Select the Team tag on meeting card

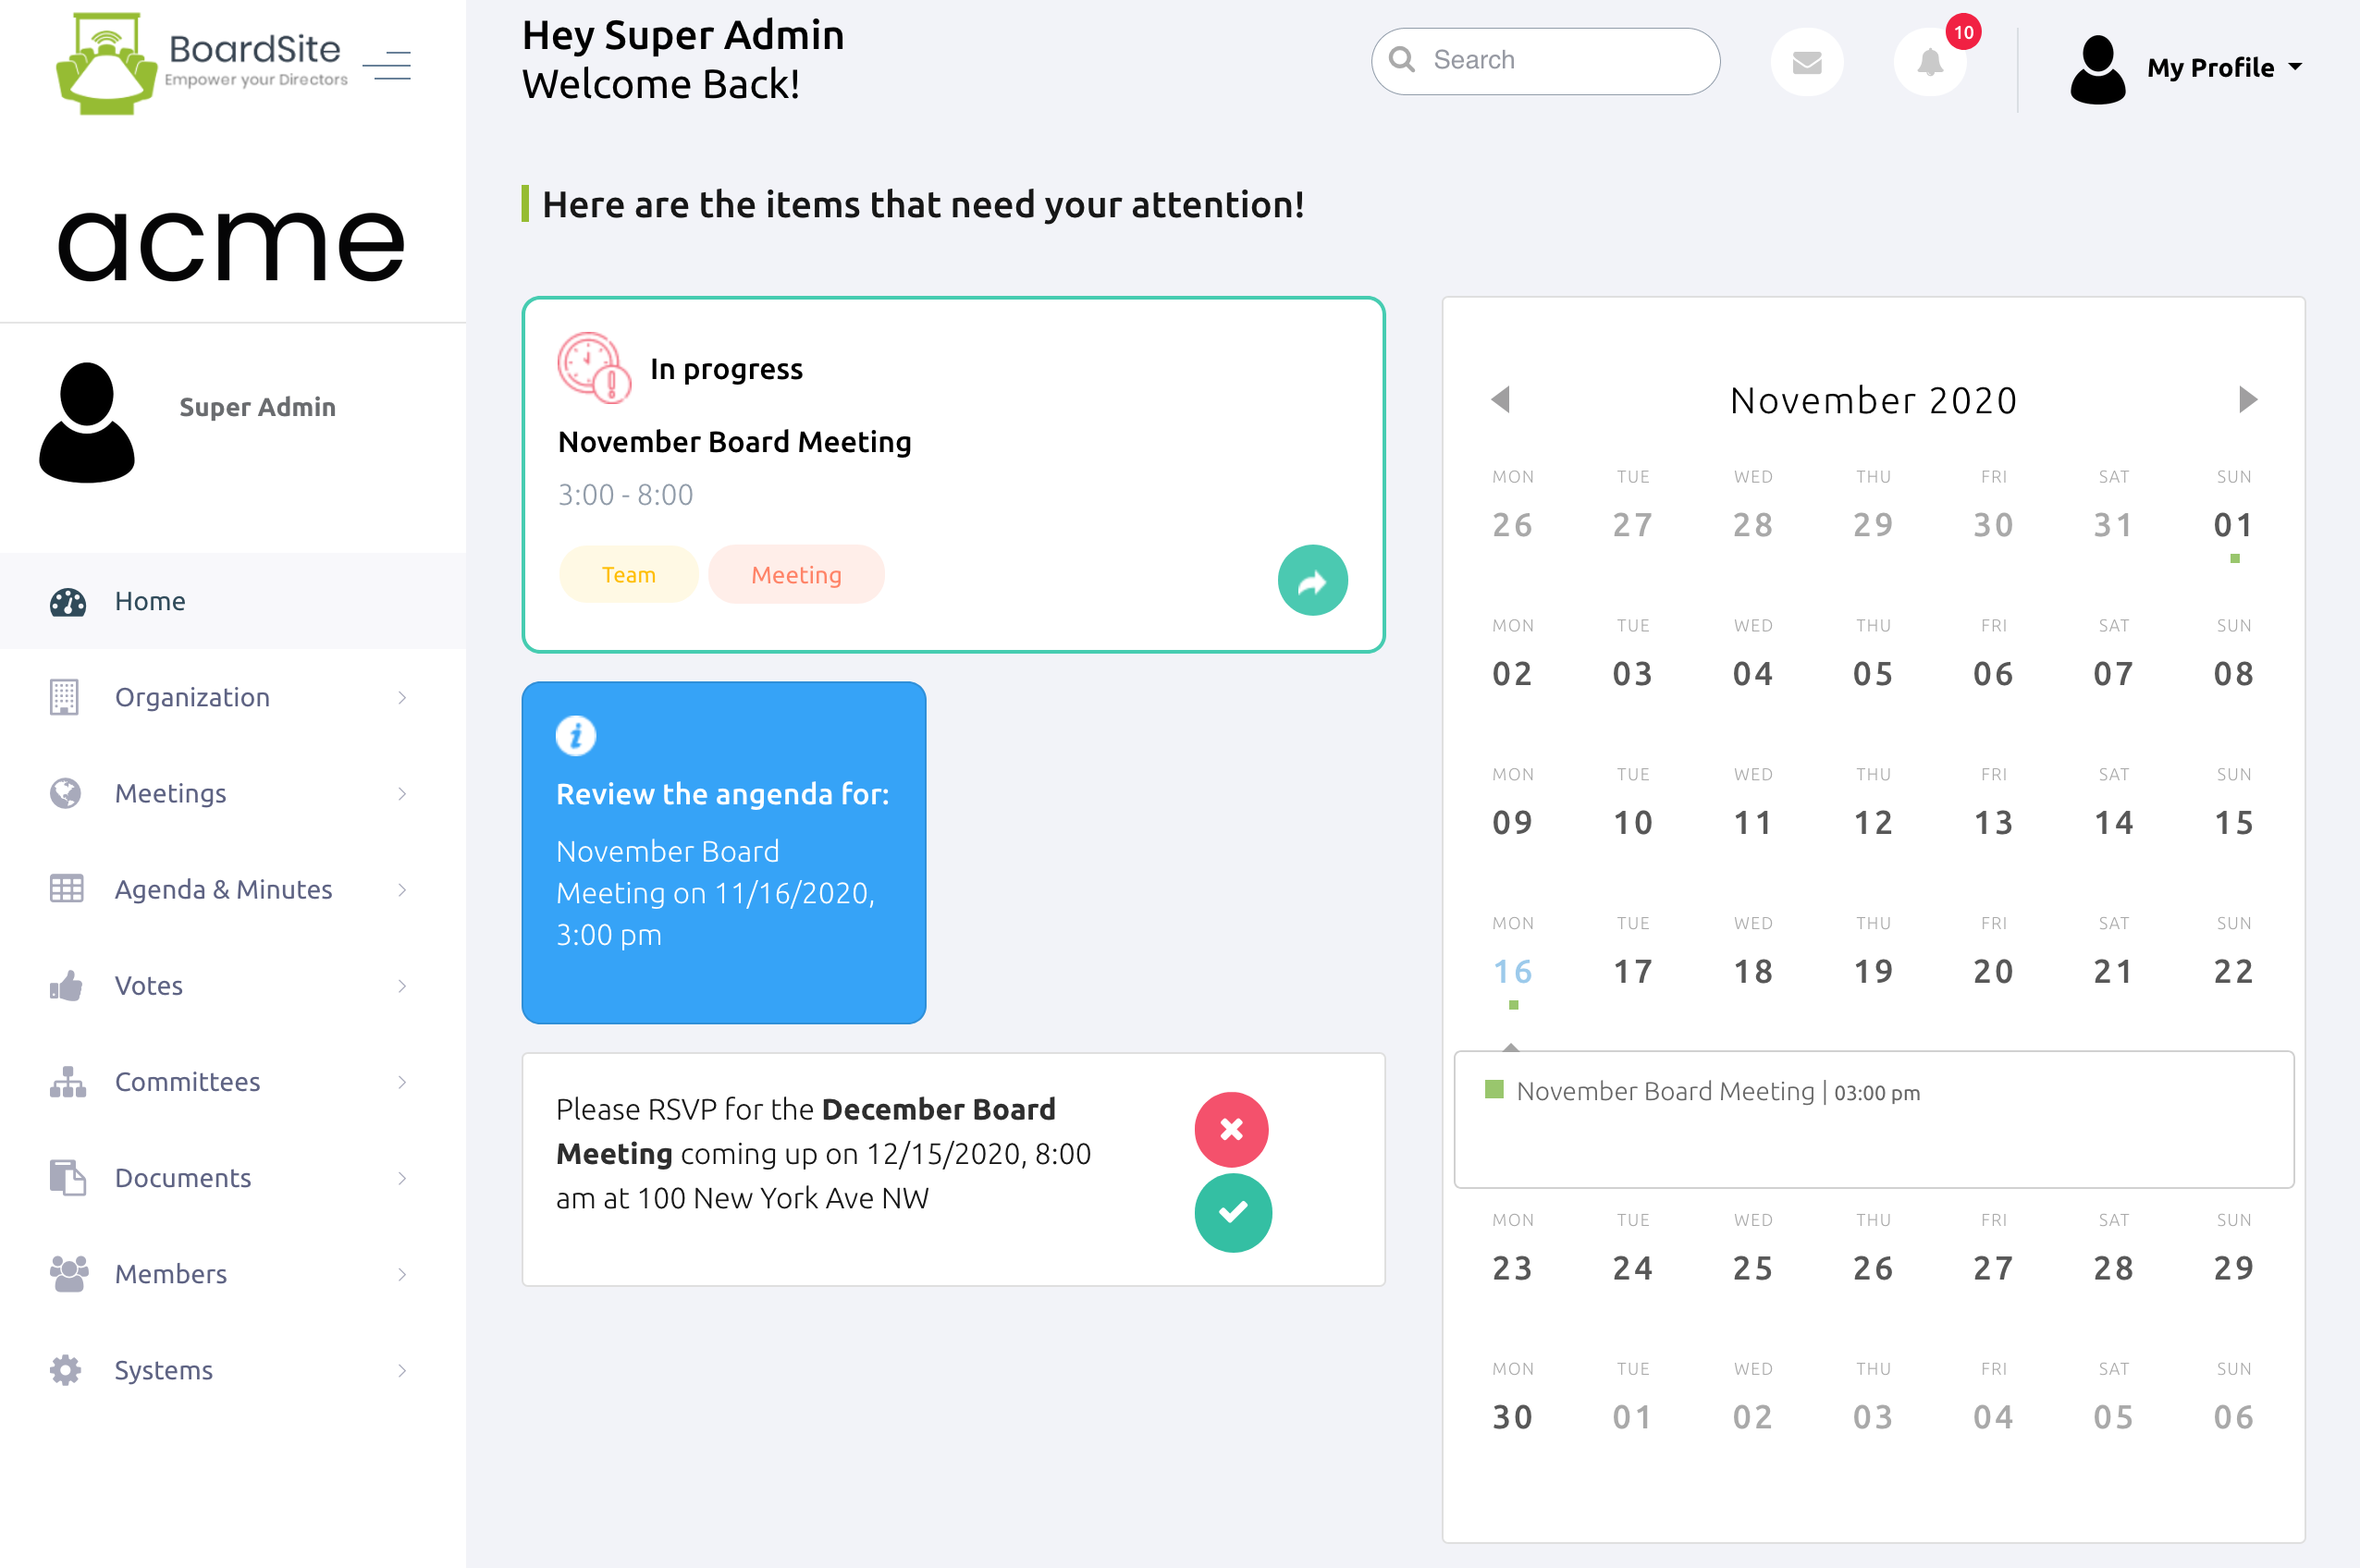tap(629, 574)
